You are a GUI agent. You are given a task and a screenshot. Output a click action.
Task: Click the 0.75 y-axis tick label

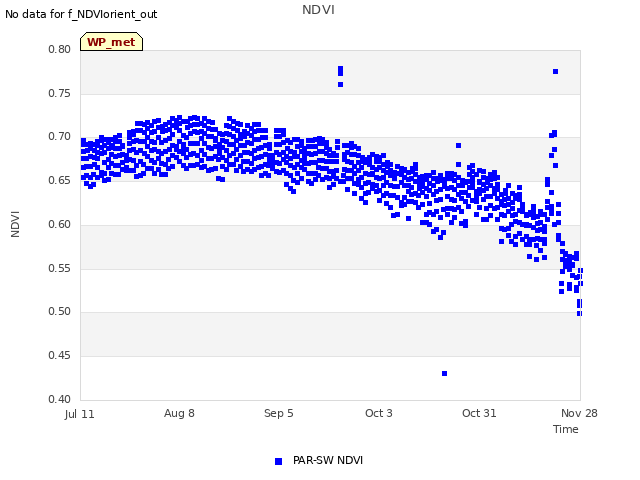pos(60,93)
